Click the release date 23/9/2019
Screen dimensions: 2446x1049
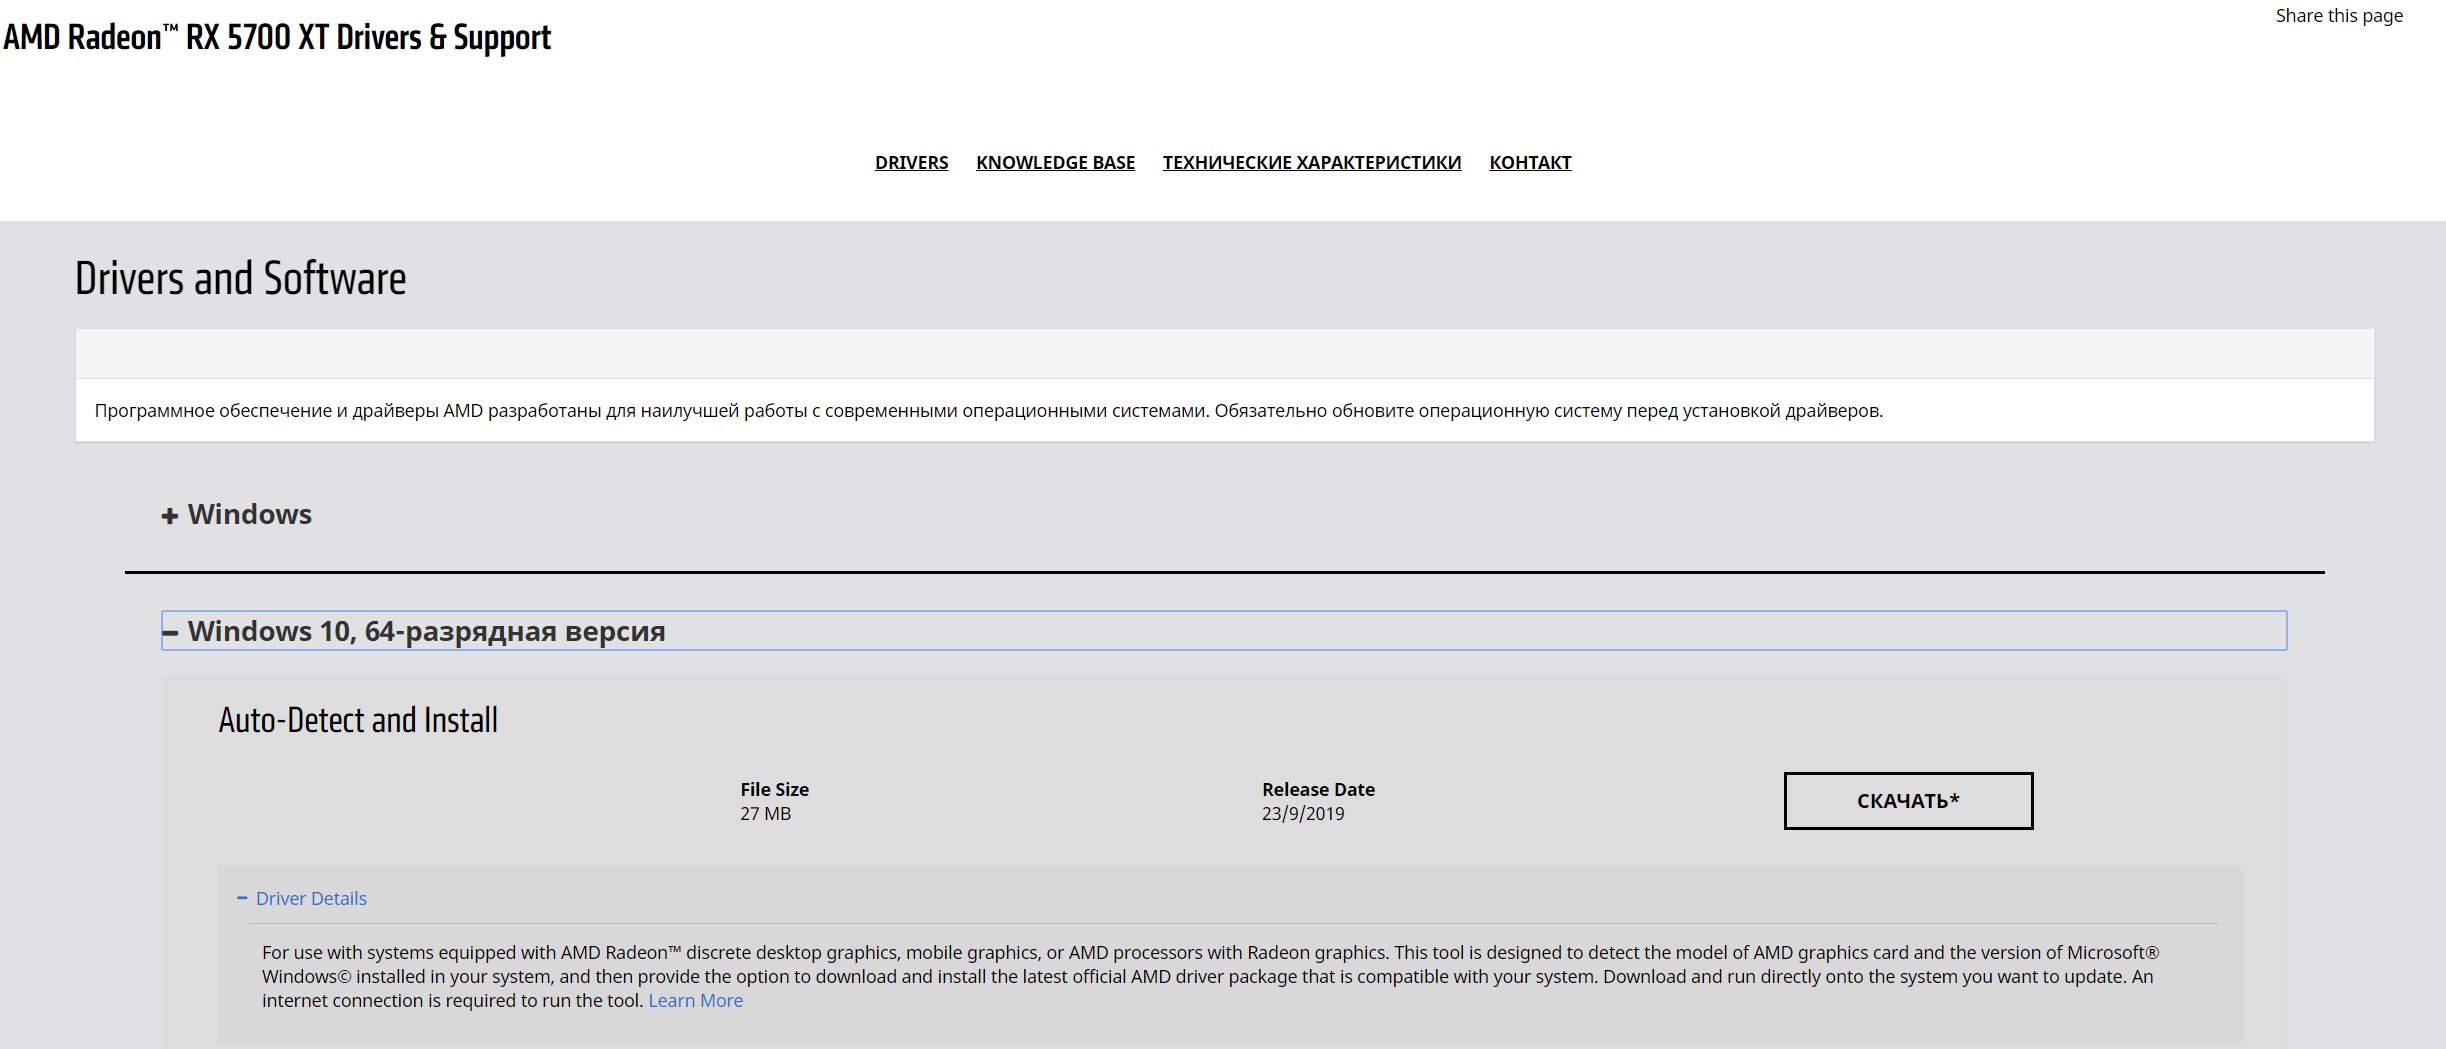pos(1303,814)
